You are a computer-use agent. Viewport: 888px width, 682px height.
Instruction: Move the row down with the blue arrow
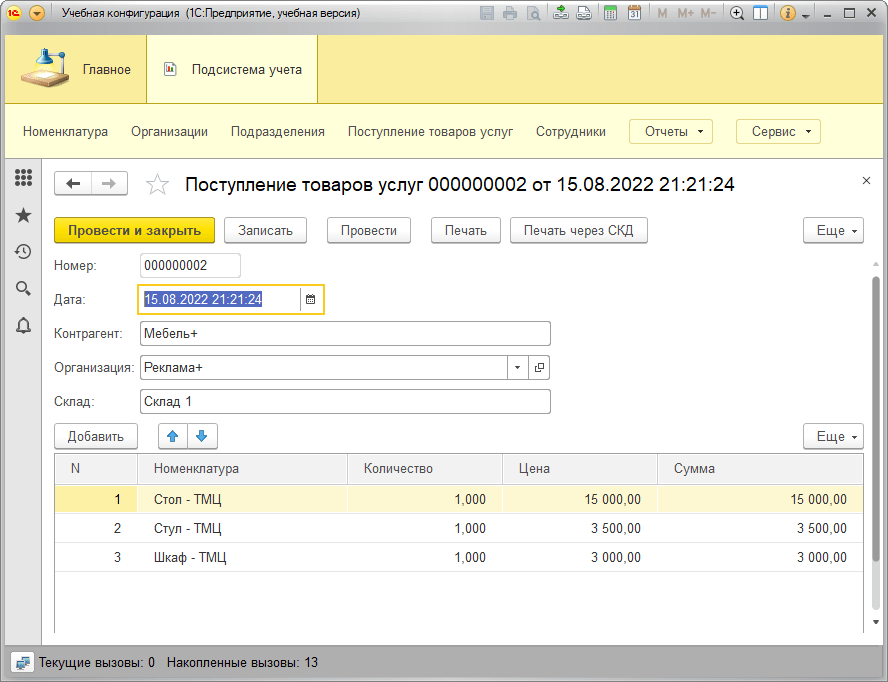click(x=202, y=436)
